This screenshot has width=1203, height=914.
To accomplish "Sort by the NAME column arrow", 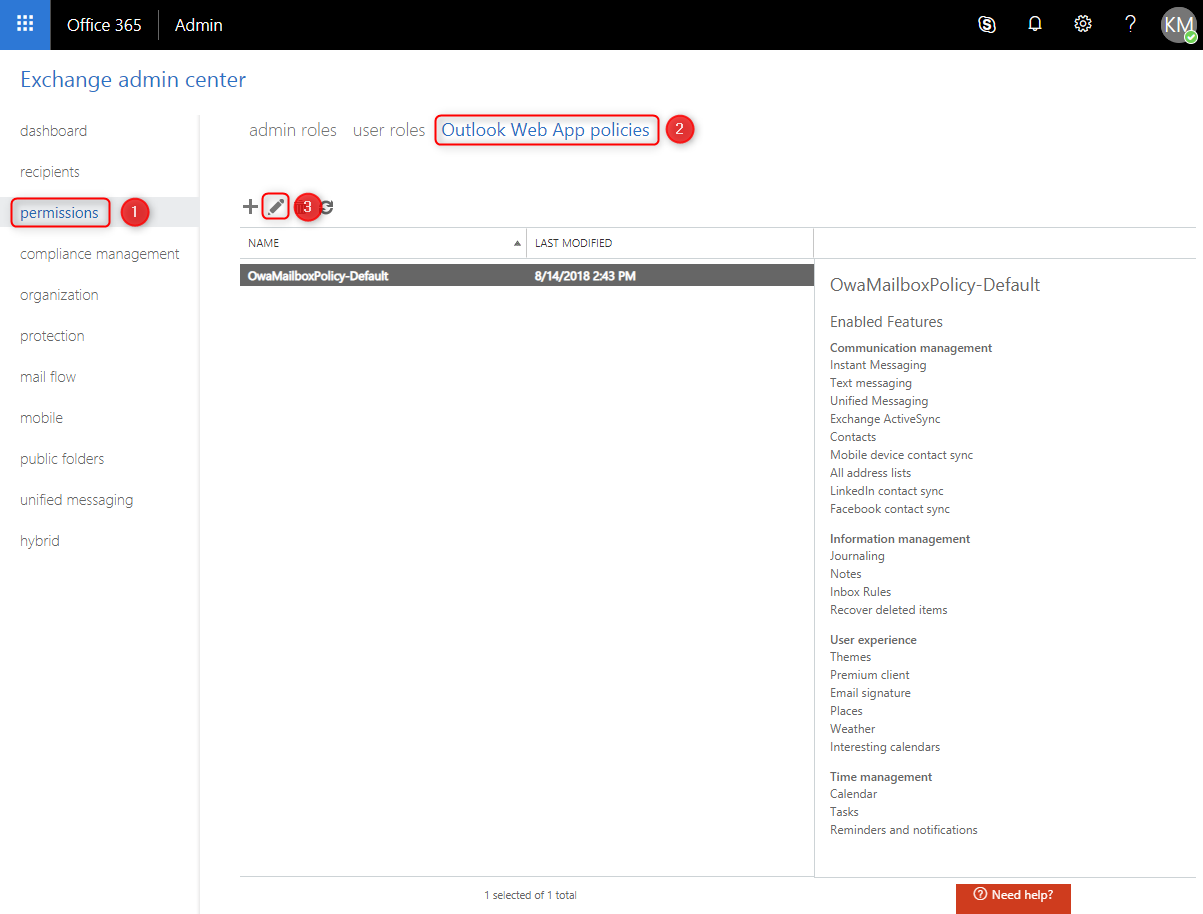I will point(517,243).
